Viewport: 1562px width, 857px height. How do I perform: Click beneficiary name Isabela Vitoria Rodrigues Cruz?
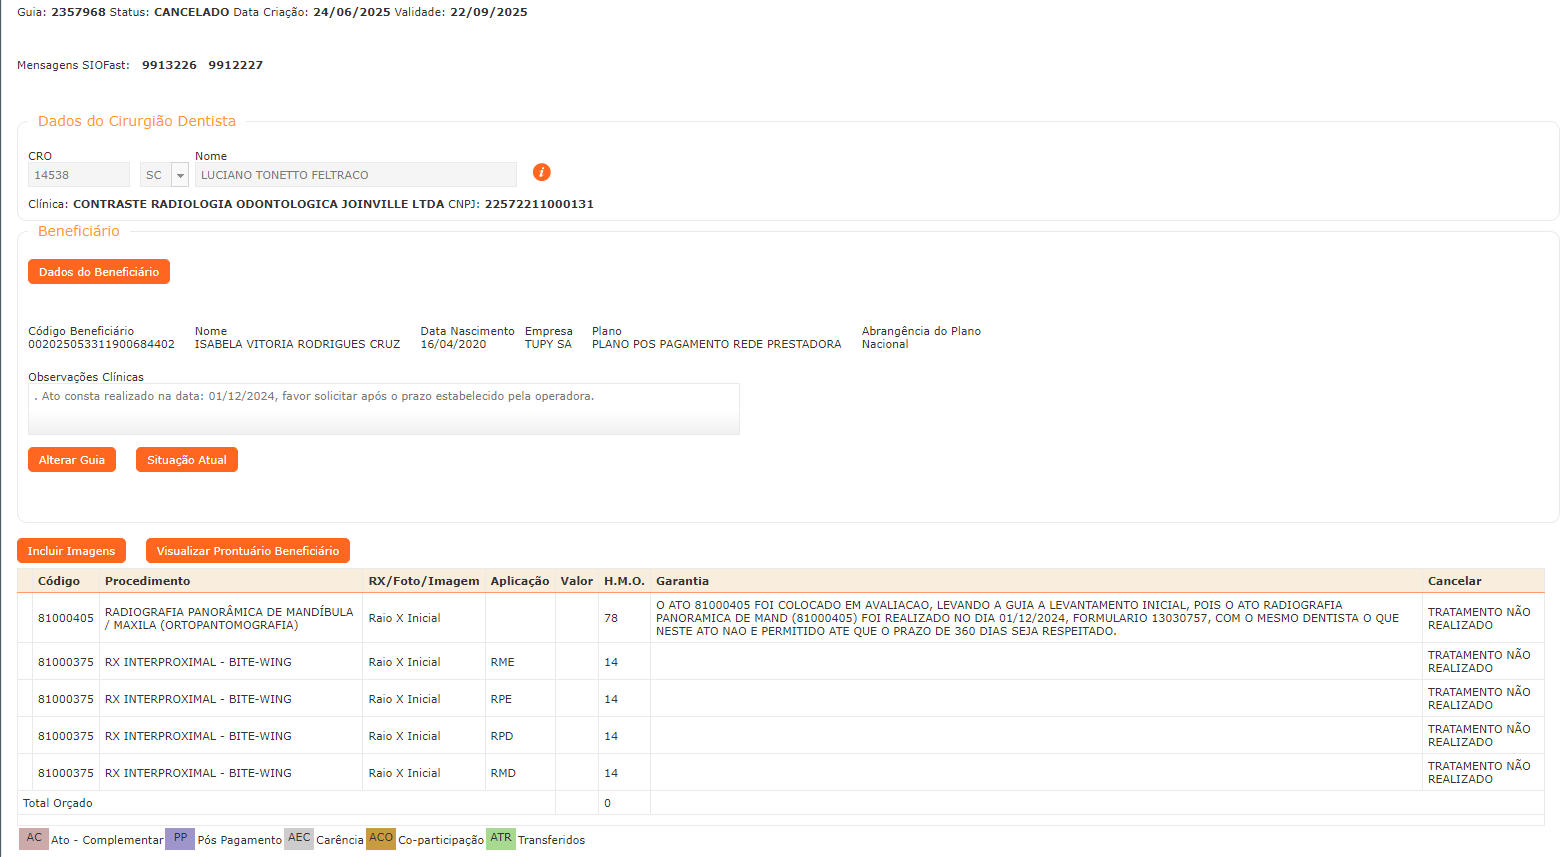(x=297, y=344)
